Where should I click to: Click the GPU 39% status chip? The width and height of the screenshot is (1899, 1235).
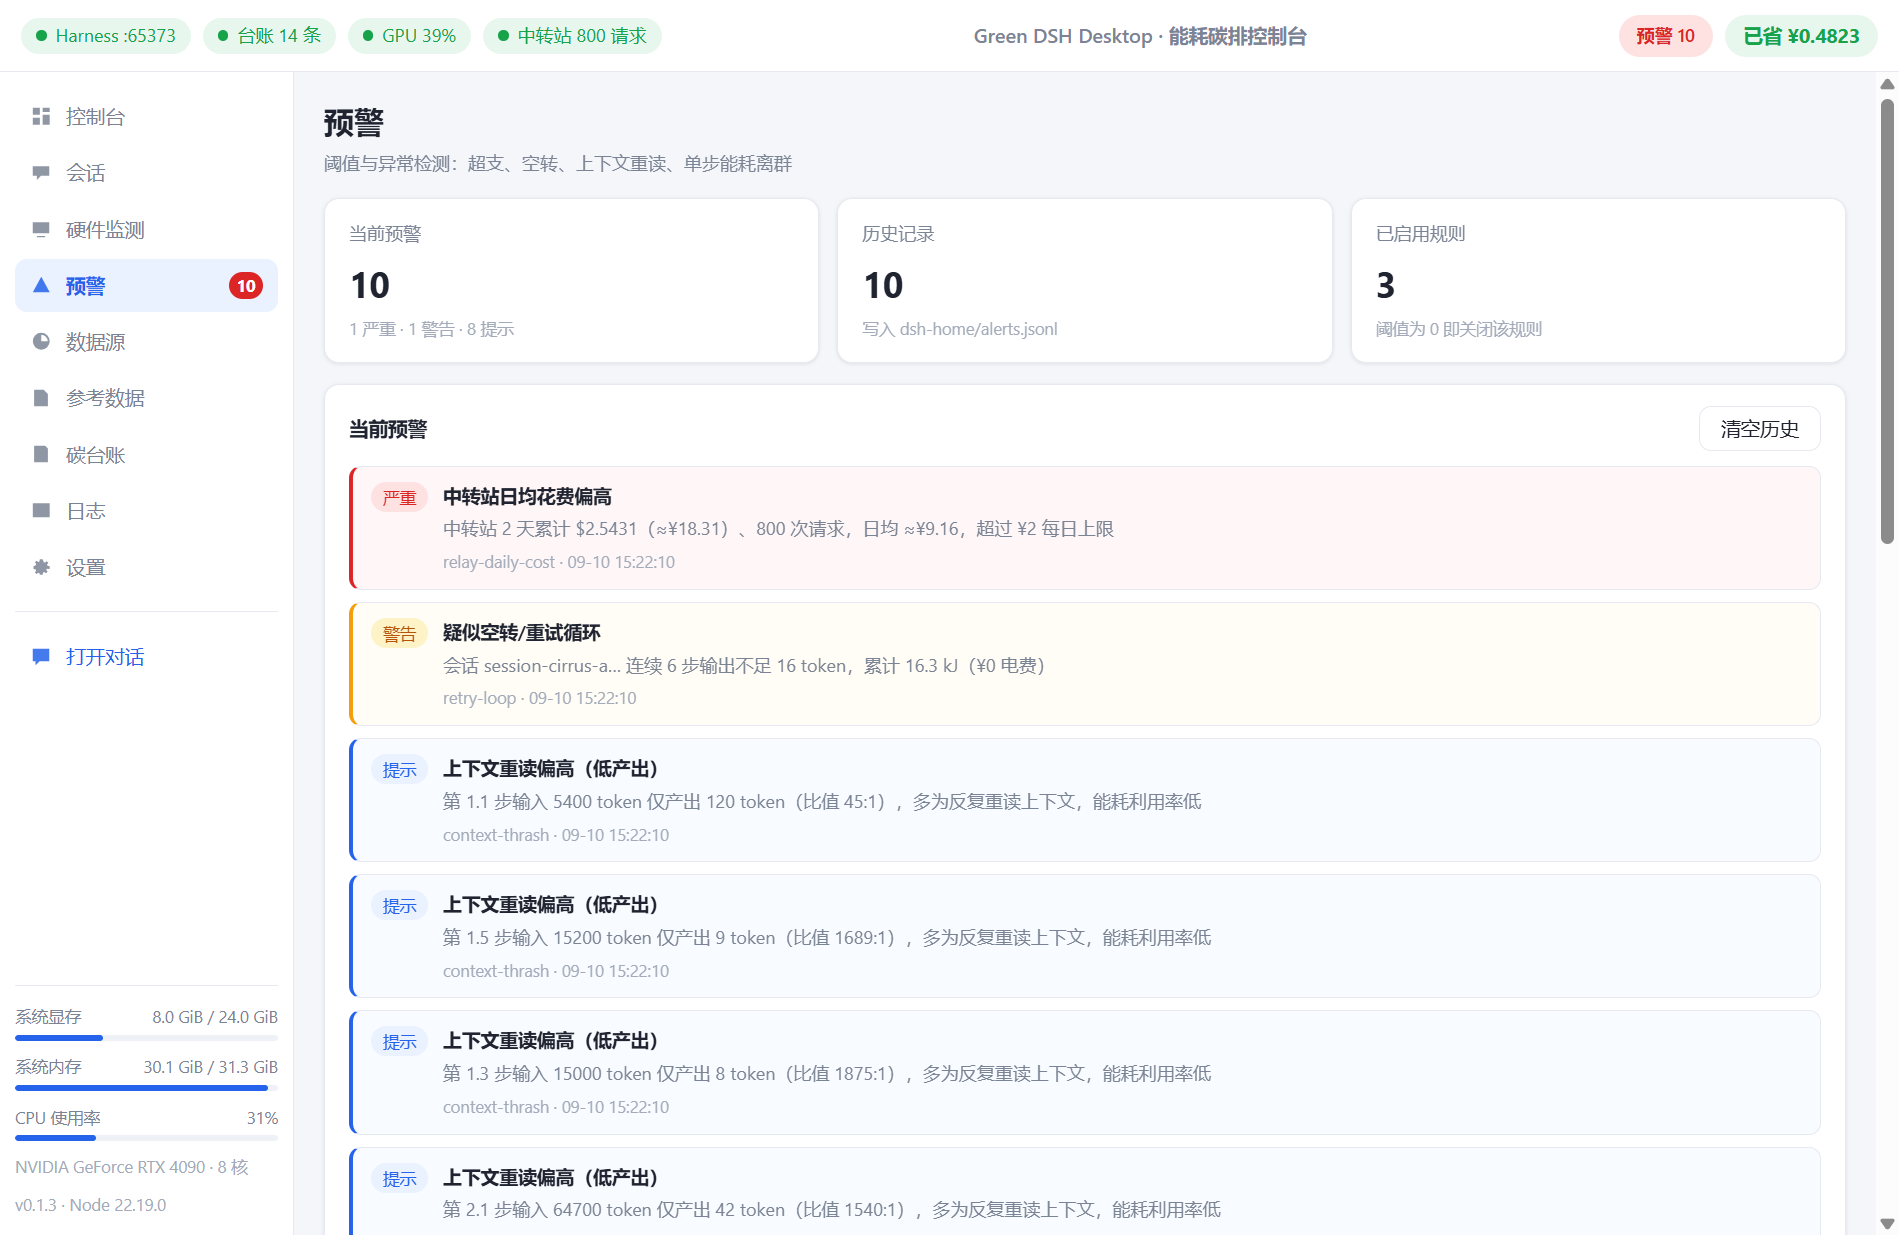click(409, 36)
